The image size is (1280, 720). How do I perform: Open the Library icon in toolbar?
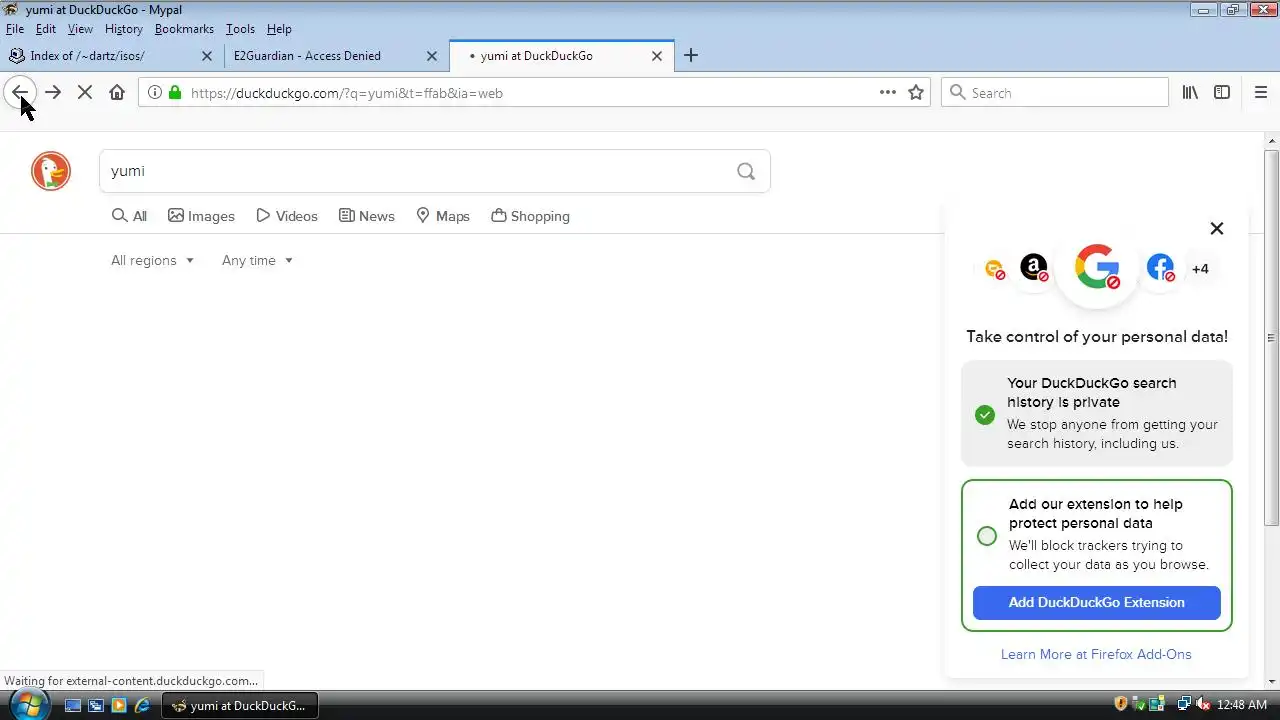1190,92
